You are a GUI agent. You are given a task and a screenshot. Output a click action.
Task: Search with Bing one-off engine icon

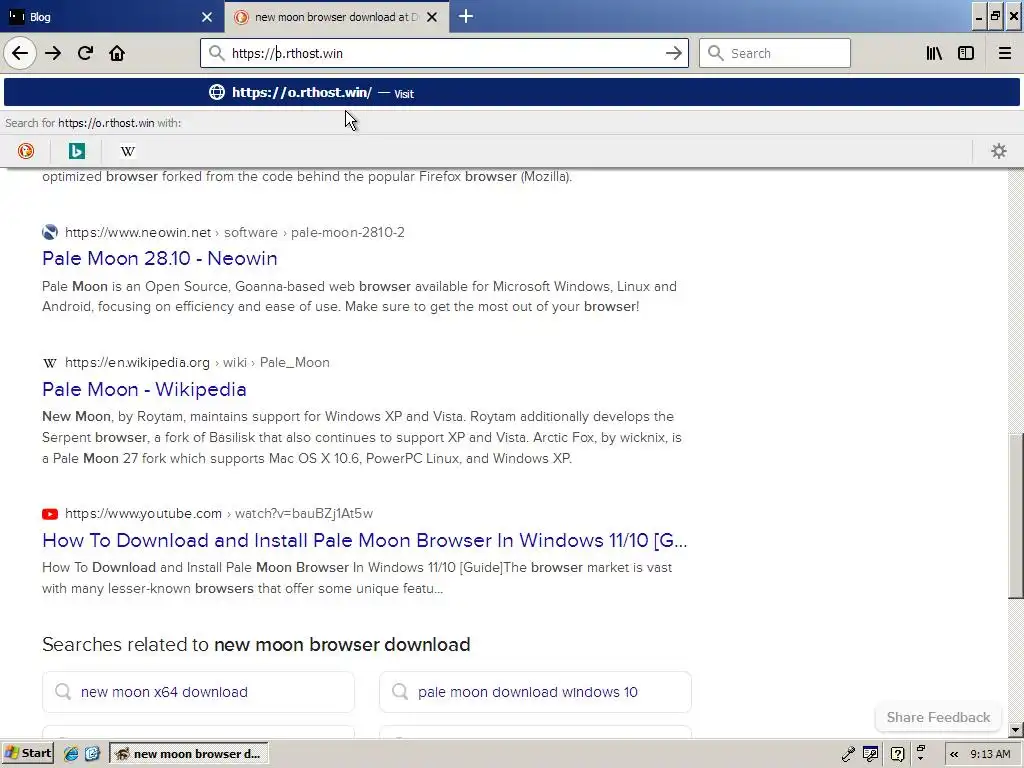coord(76,152)
